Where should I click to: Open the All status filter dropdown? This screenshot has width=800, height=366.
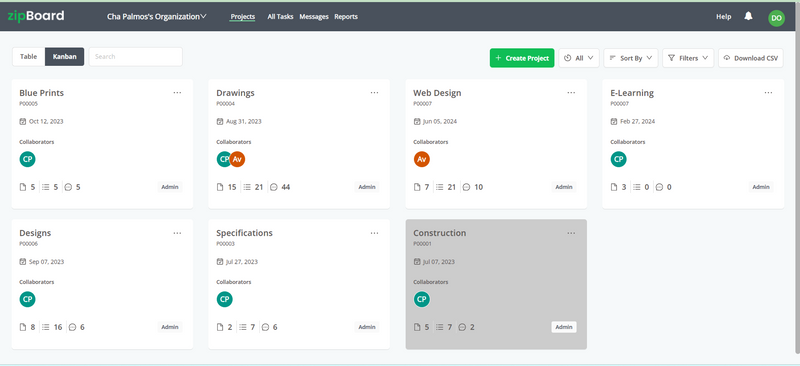[x=579, y=58]
